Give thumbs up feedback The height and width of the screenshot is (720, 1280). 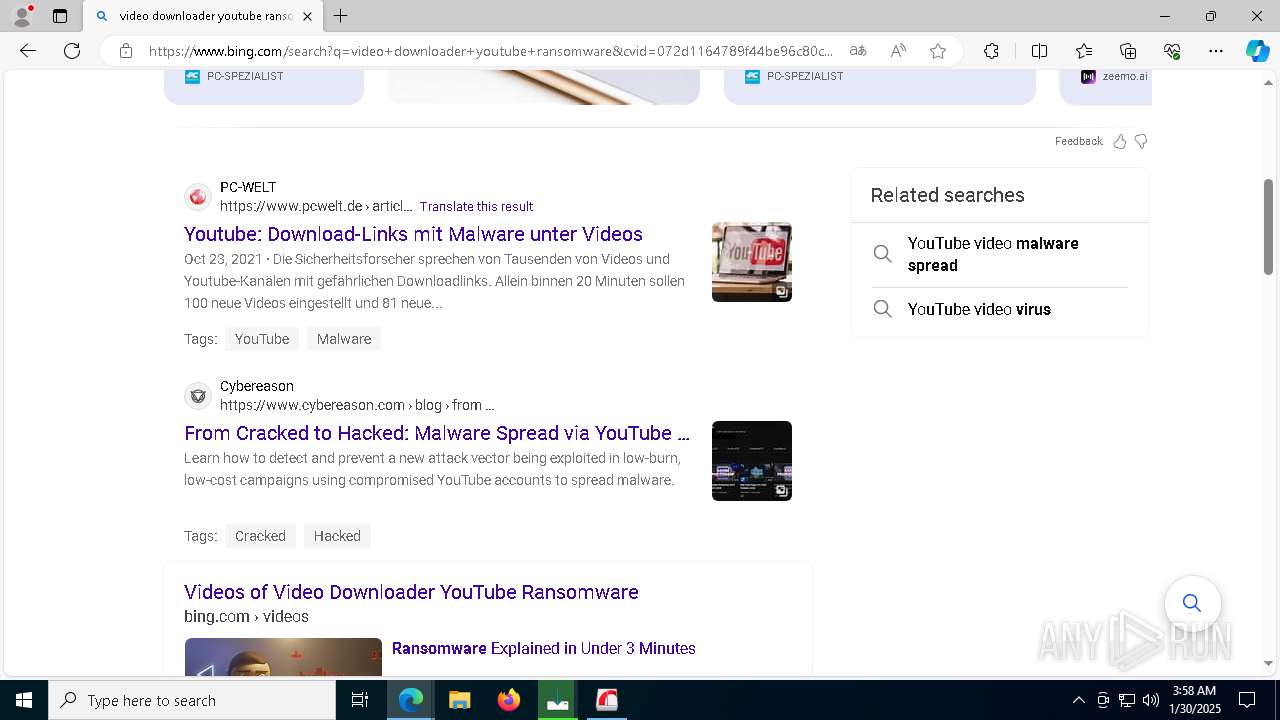[x=1120, y=141]
